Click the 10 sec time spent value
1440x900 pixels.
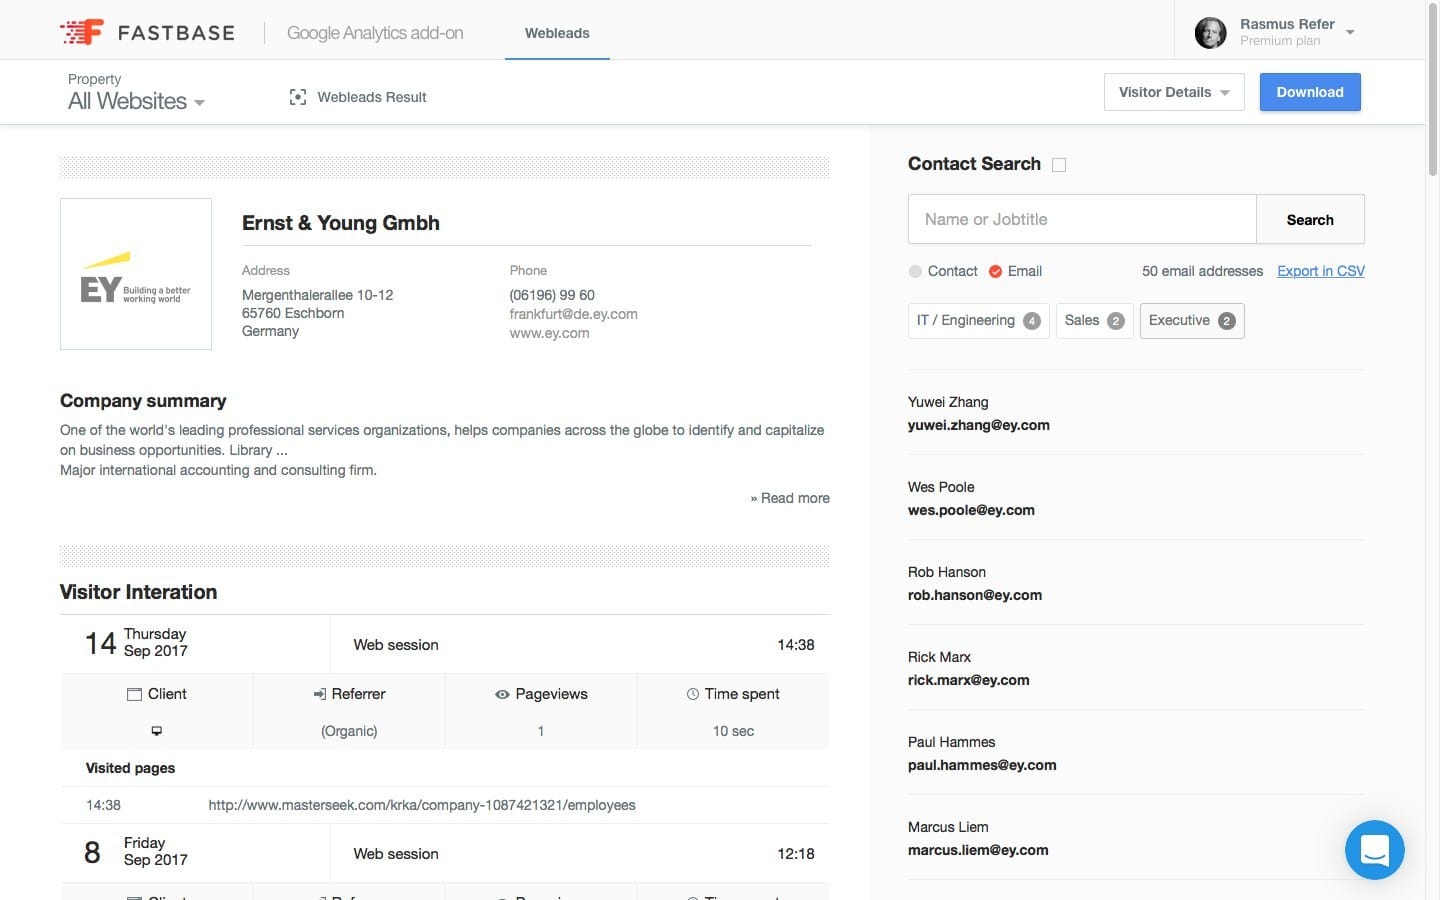coord(733,731)
